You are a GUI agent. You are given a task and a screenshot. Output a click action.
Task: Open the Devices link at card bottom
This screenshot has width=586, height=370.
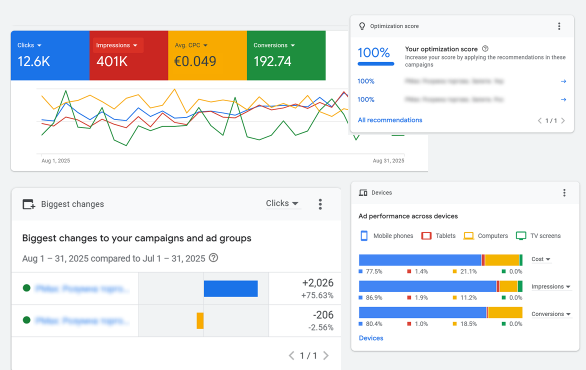(371, 338)
